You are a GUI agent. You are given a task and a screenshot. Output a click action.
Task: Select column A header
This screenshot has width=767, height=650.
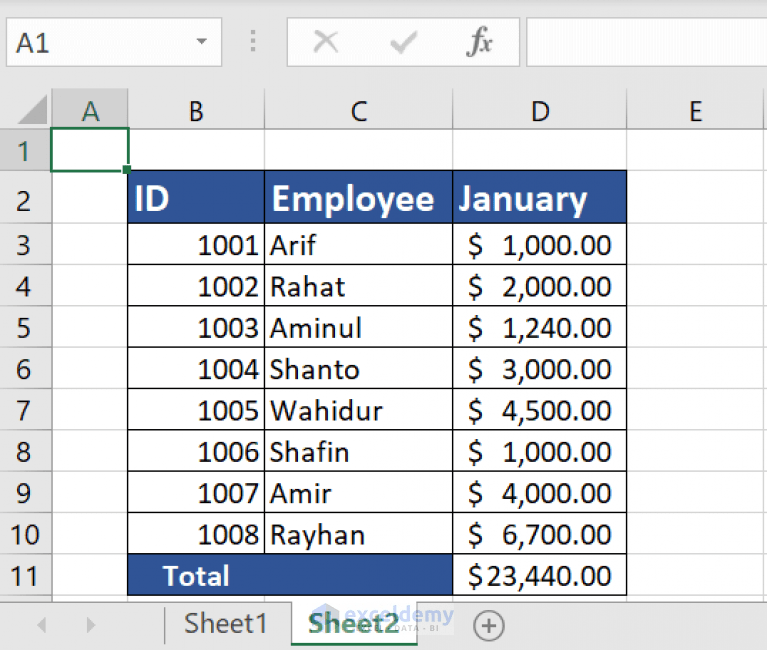tap(90, 110)
